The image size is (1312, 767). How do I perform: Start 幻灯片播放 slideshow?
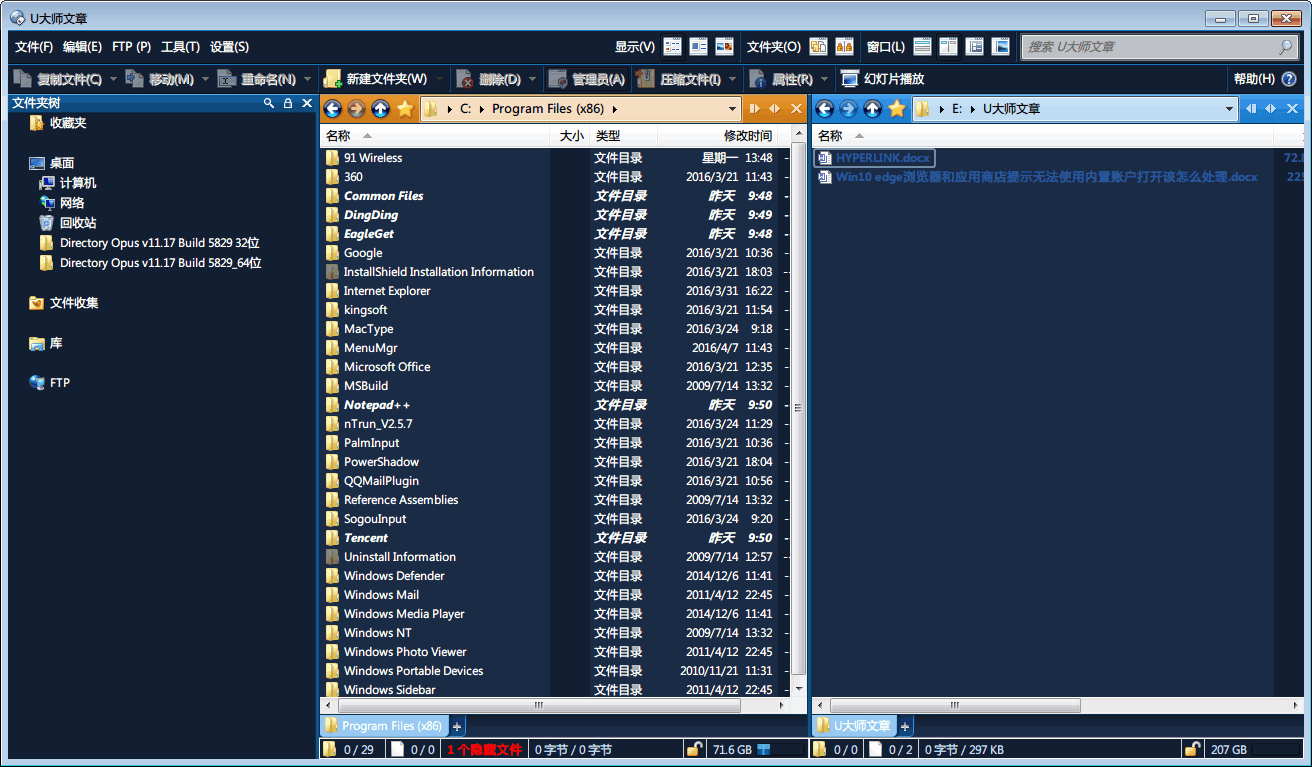tap(882, 79)
